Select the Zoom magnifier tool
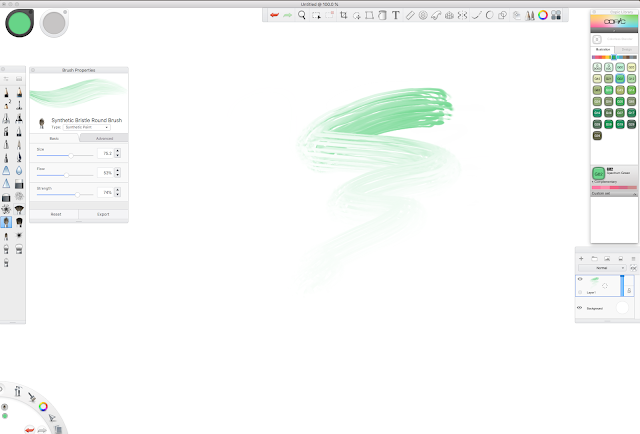The image size is (640, 434). pos(302,15)
